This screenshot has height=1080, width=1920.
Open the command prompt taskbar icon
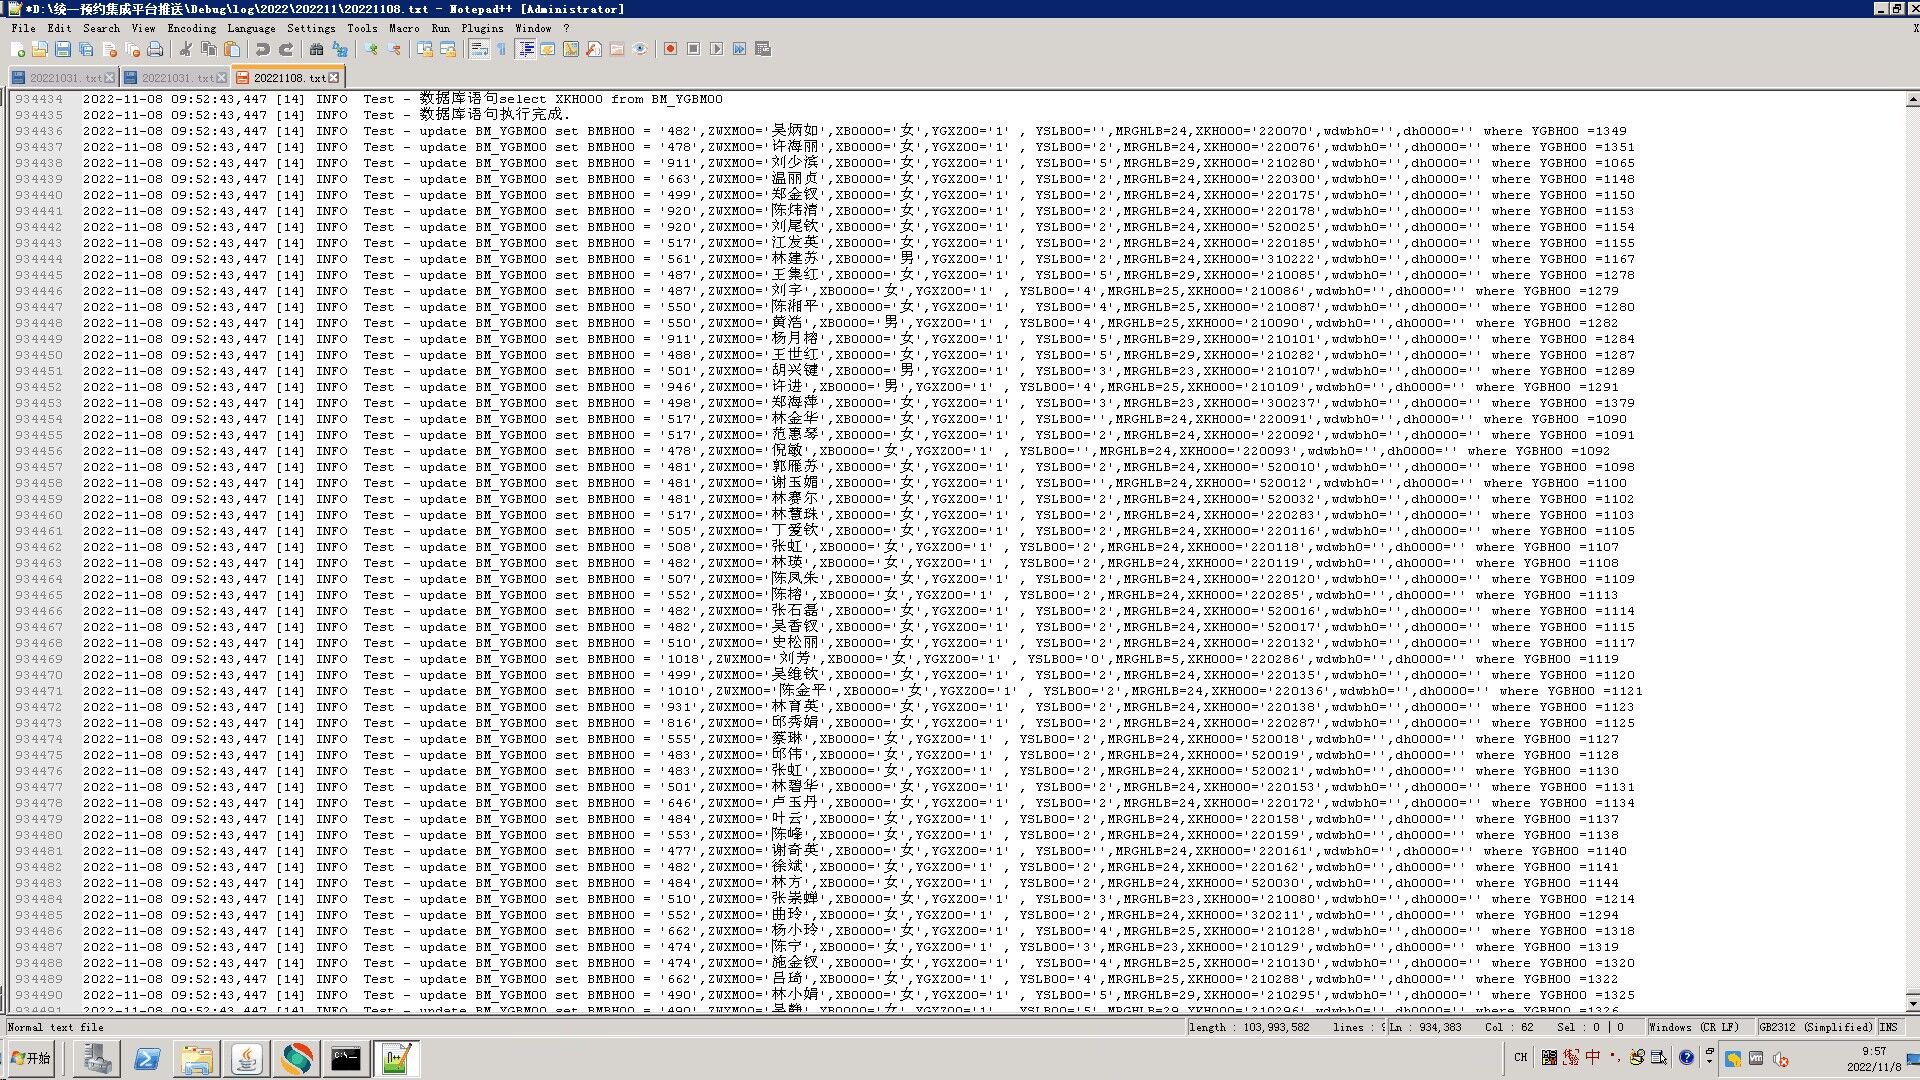point(346,1058)
